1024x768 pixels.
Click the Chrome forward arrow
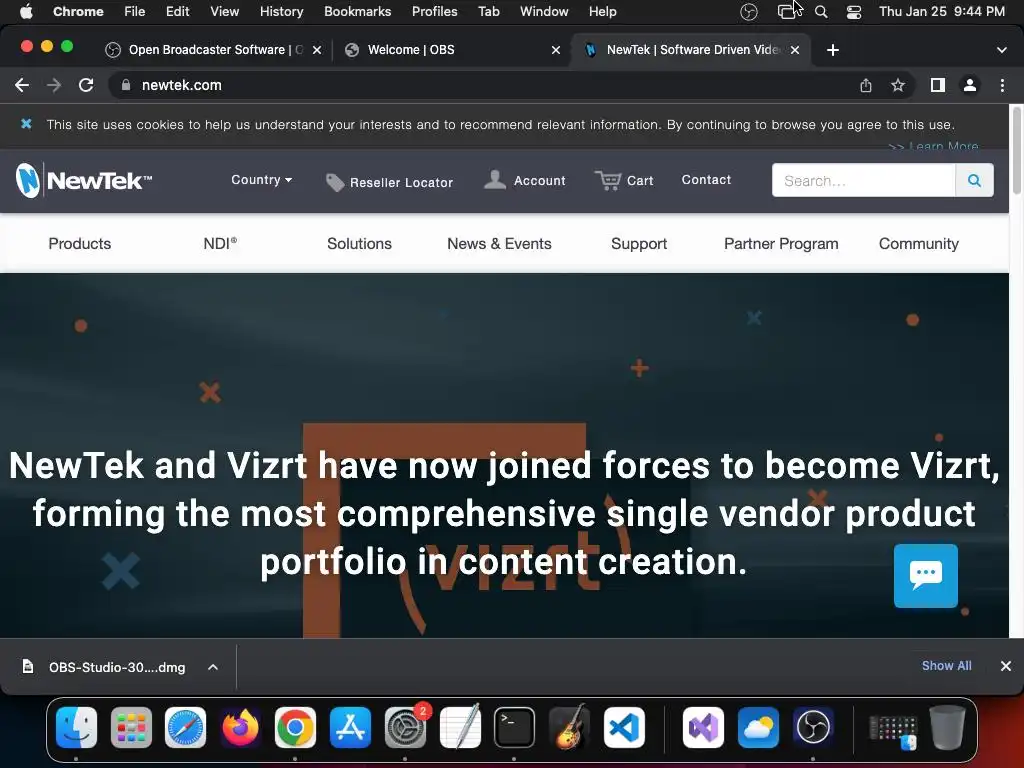tap(54, 85)
